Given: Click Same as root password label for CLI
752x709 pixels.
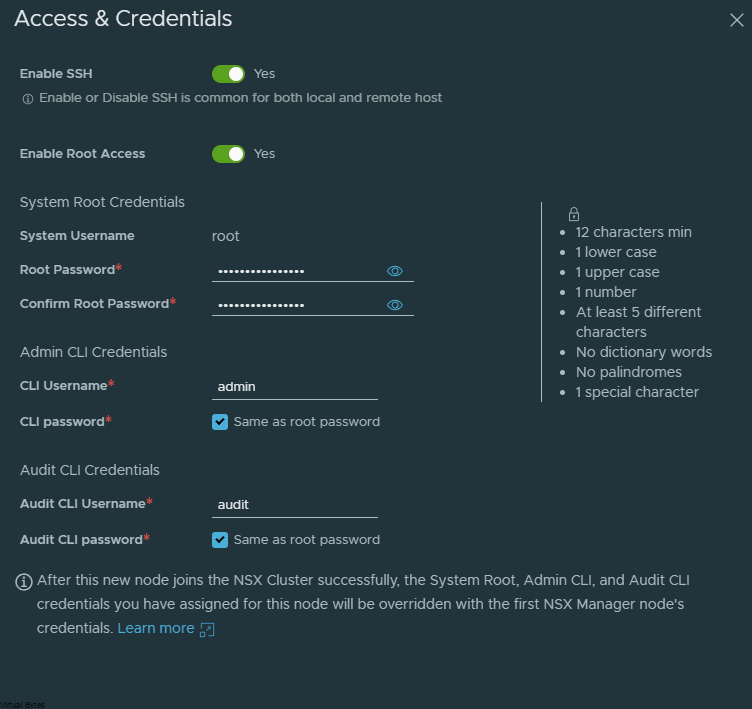Looking at the screenshot, I should click(x=306, y=422).
